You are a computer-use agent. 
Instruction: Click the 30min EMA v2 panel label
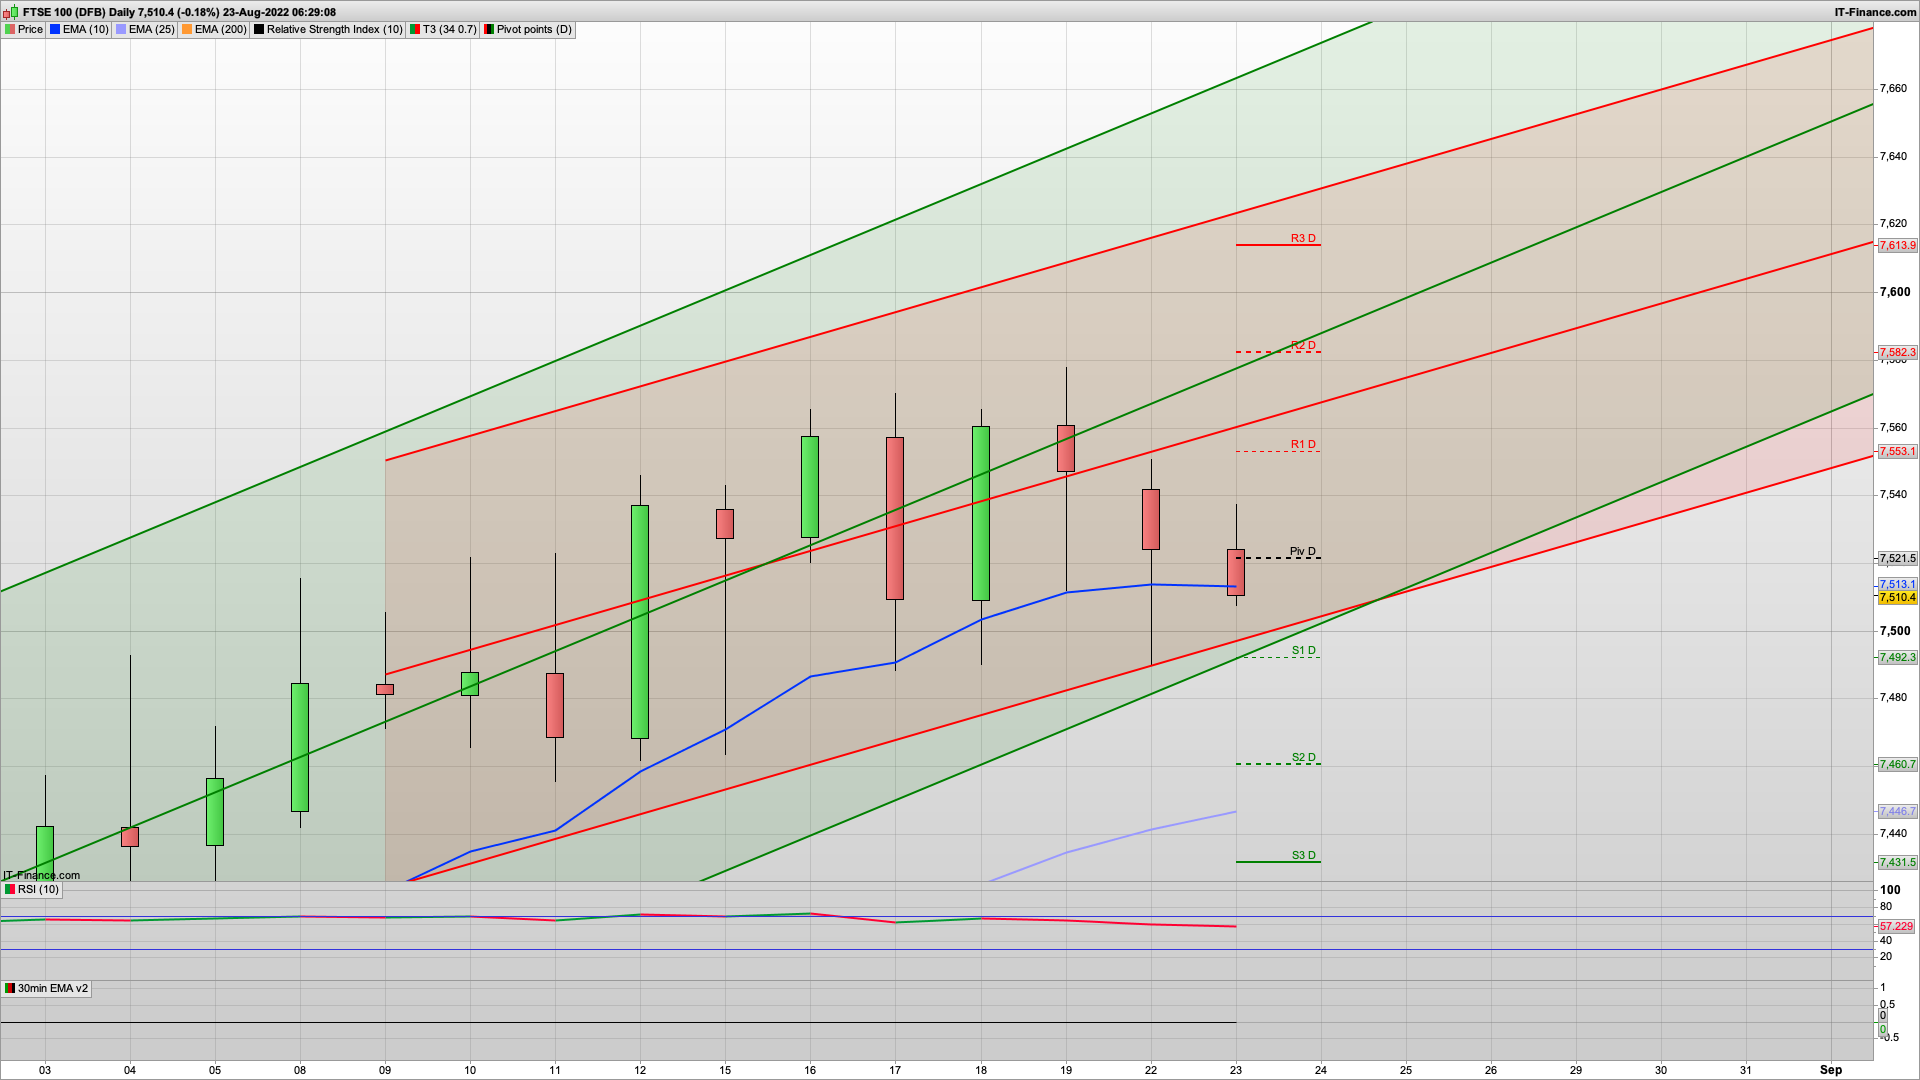[46, 988]
